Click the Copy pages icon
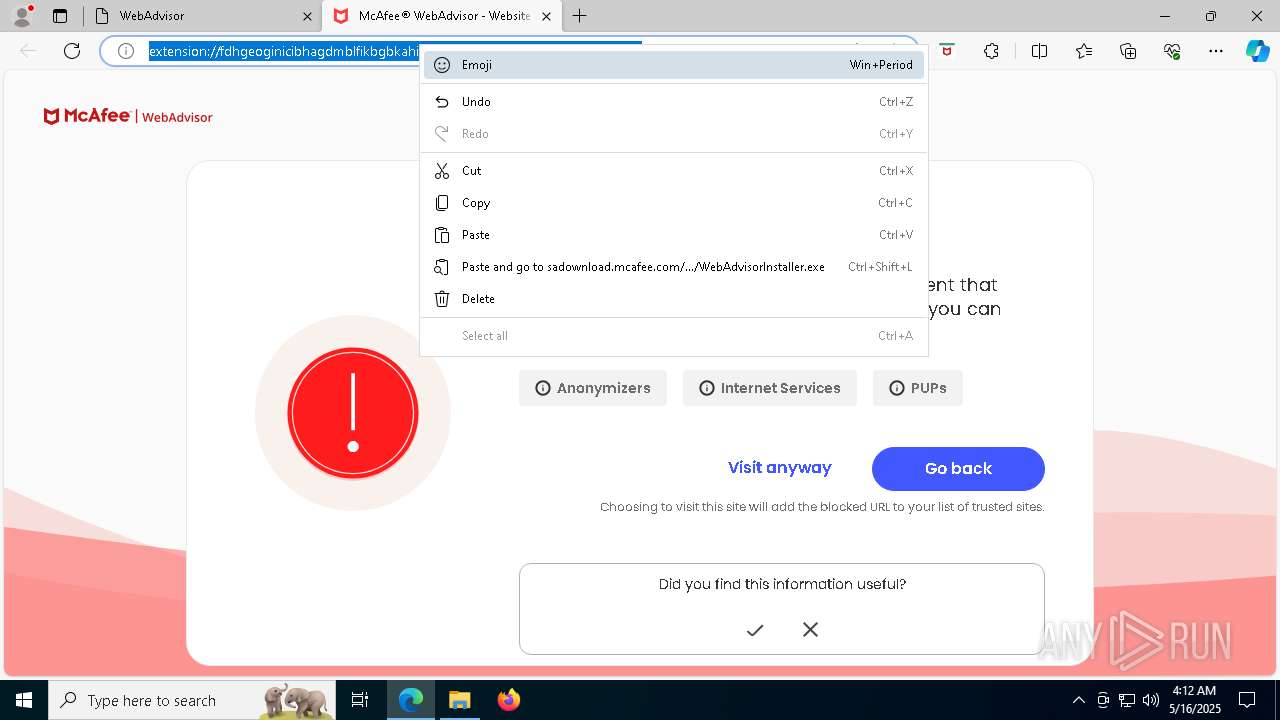1280x720 pixels. pos(442,203)
